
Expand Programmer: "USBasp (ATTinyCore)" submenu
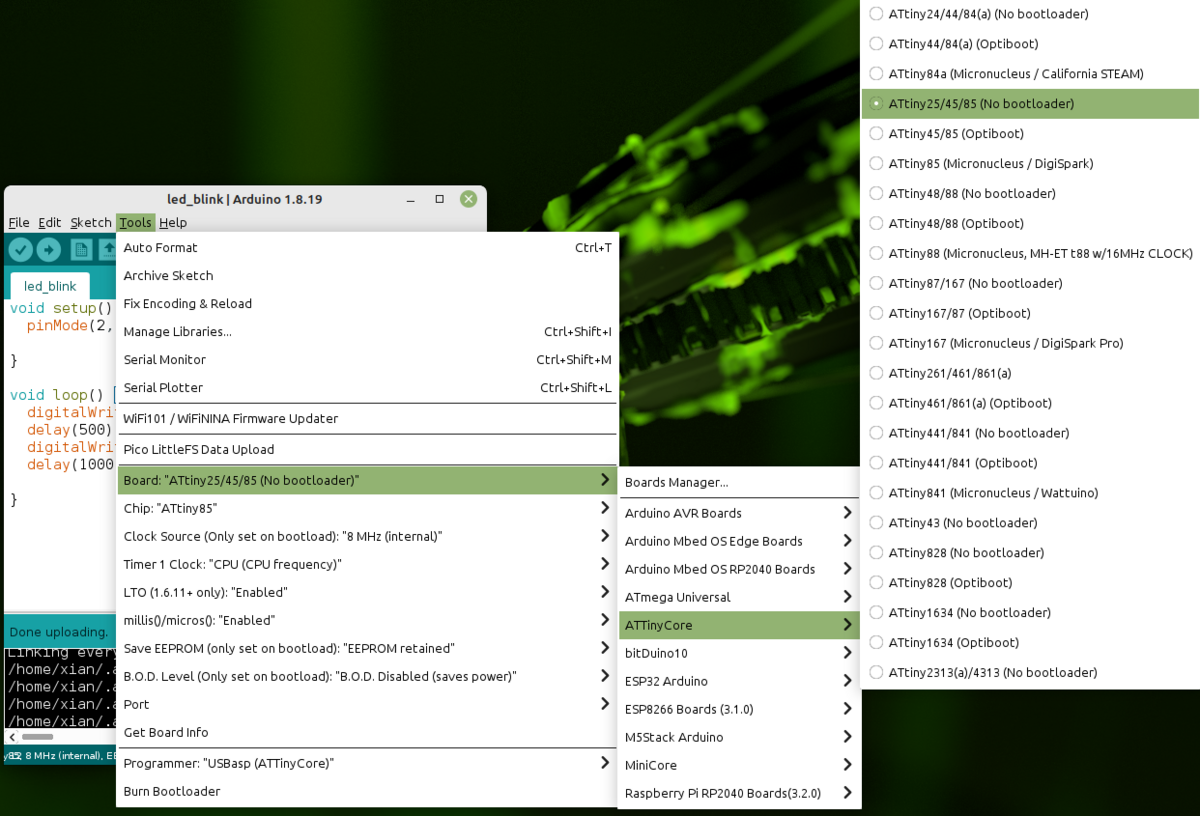pyautogui.click(x=367, y=763)
